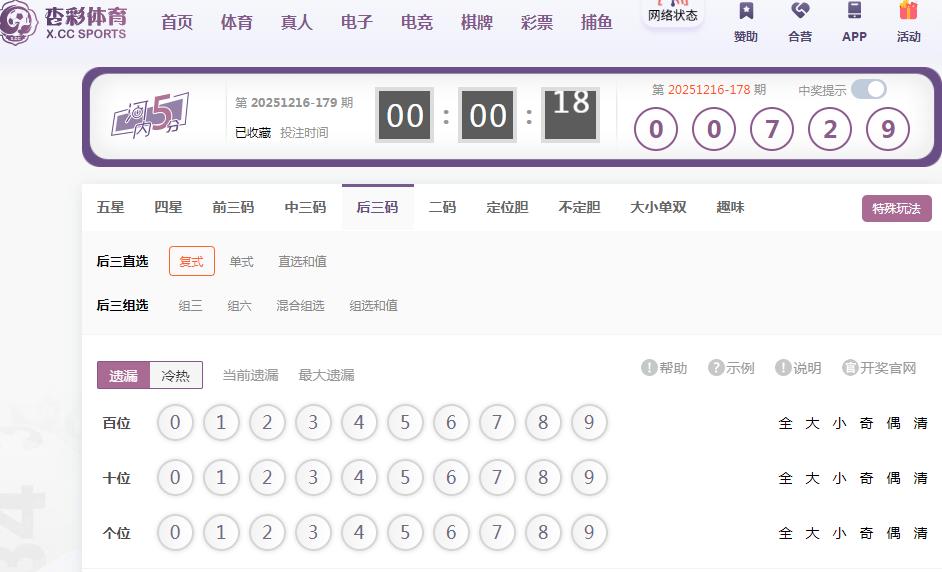The image size is (942, 572).
Task: Show 最大遗漏 statistics
Action: point(327,376)
